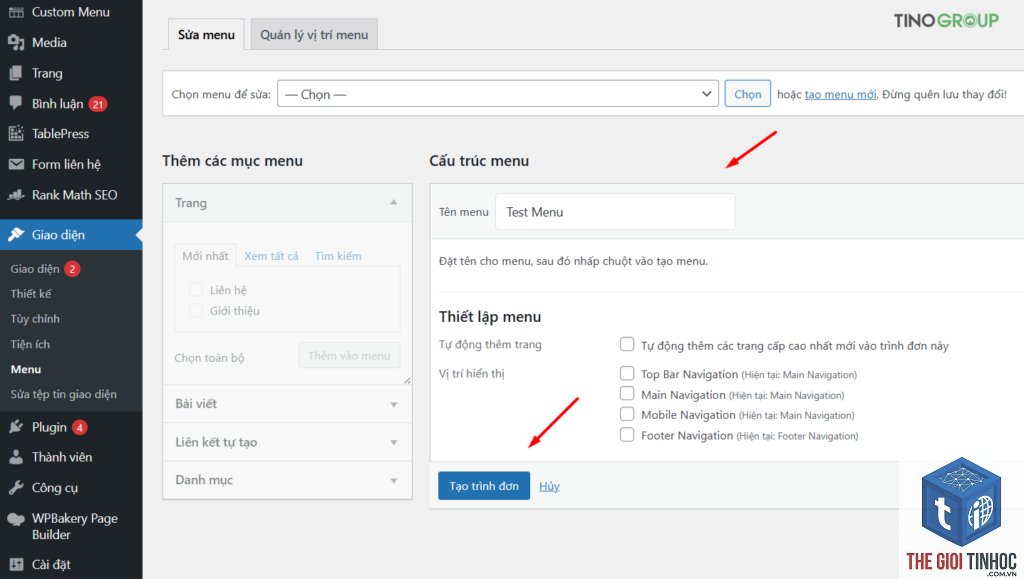Click the tạo menu mới link

pos(840,95)
